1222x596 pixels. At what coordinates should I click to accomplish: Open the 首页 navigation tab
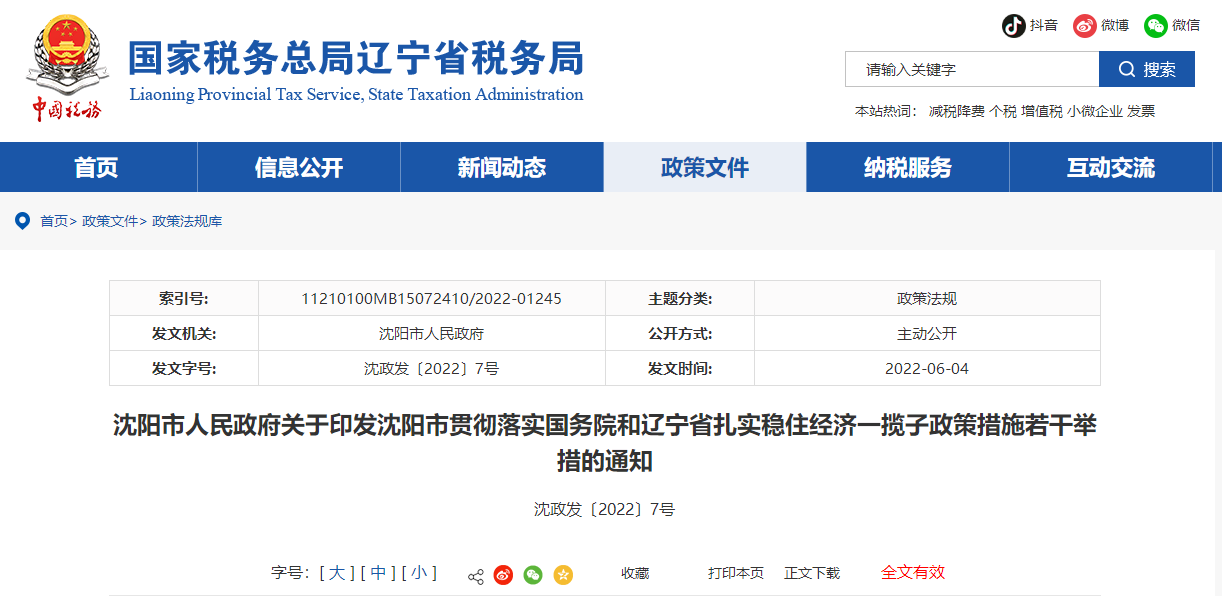(96, 167)
